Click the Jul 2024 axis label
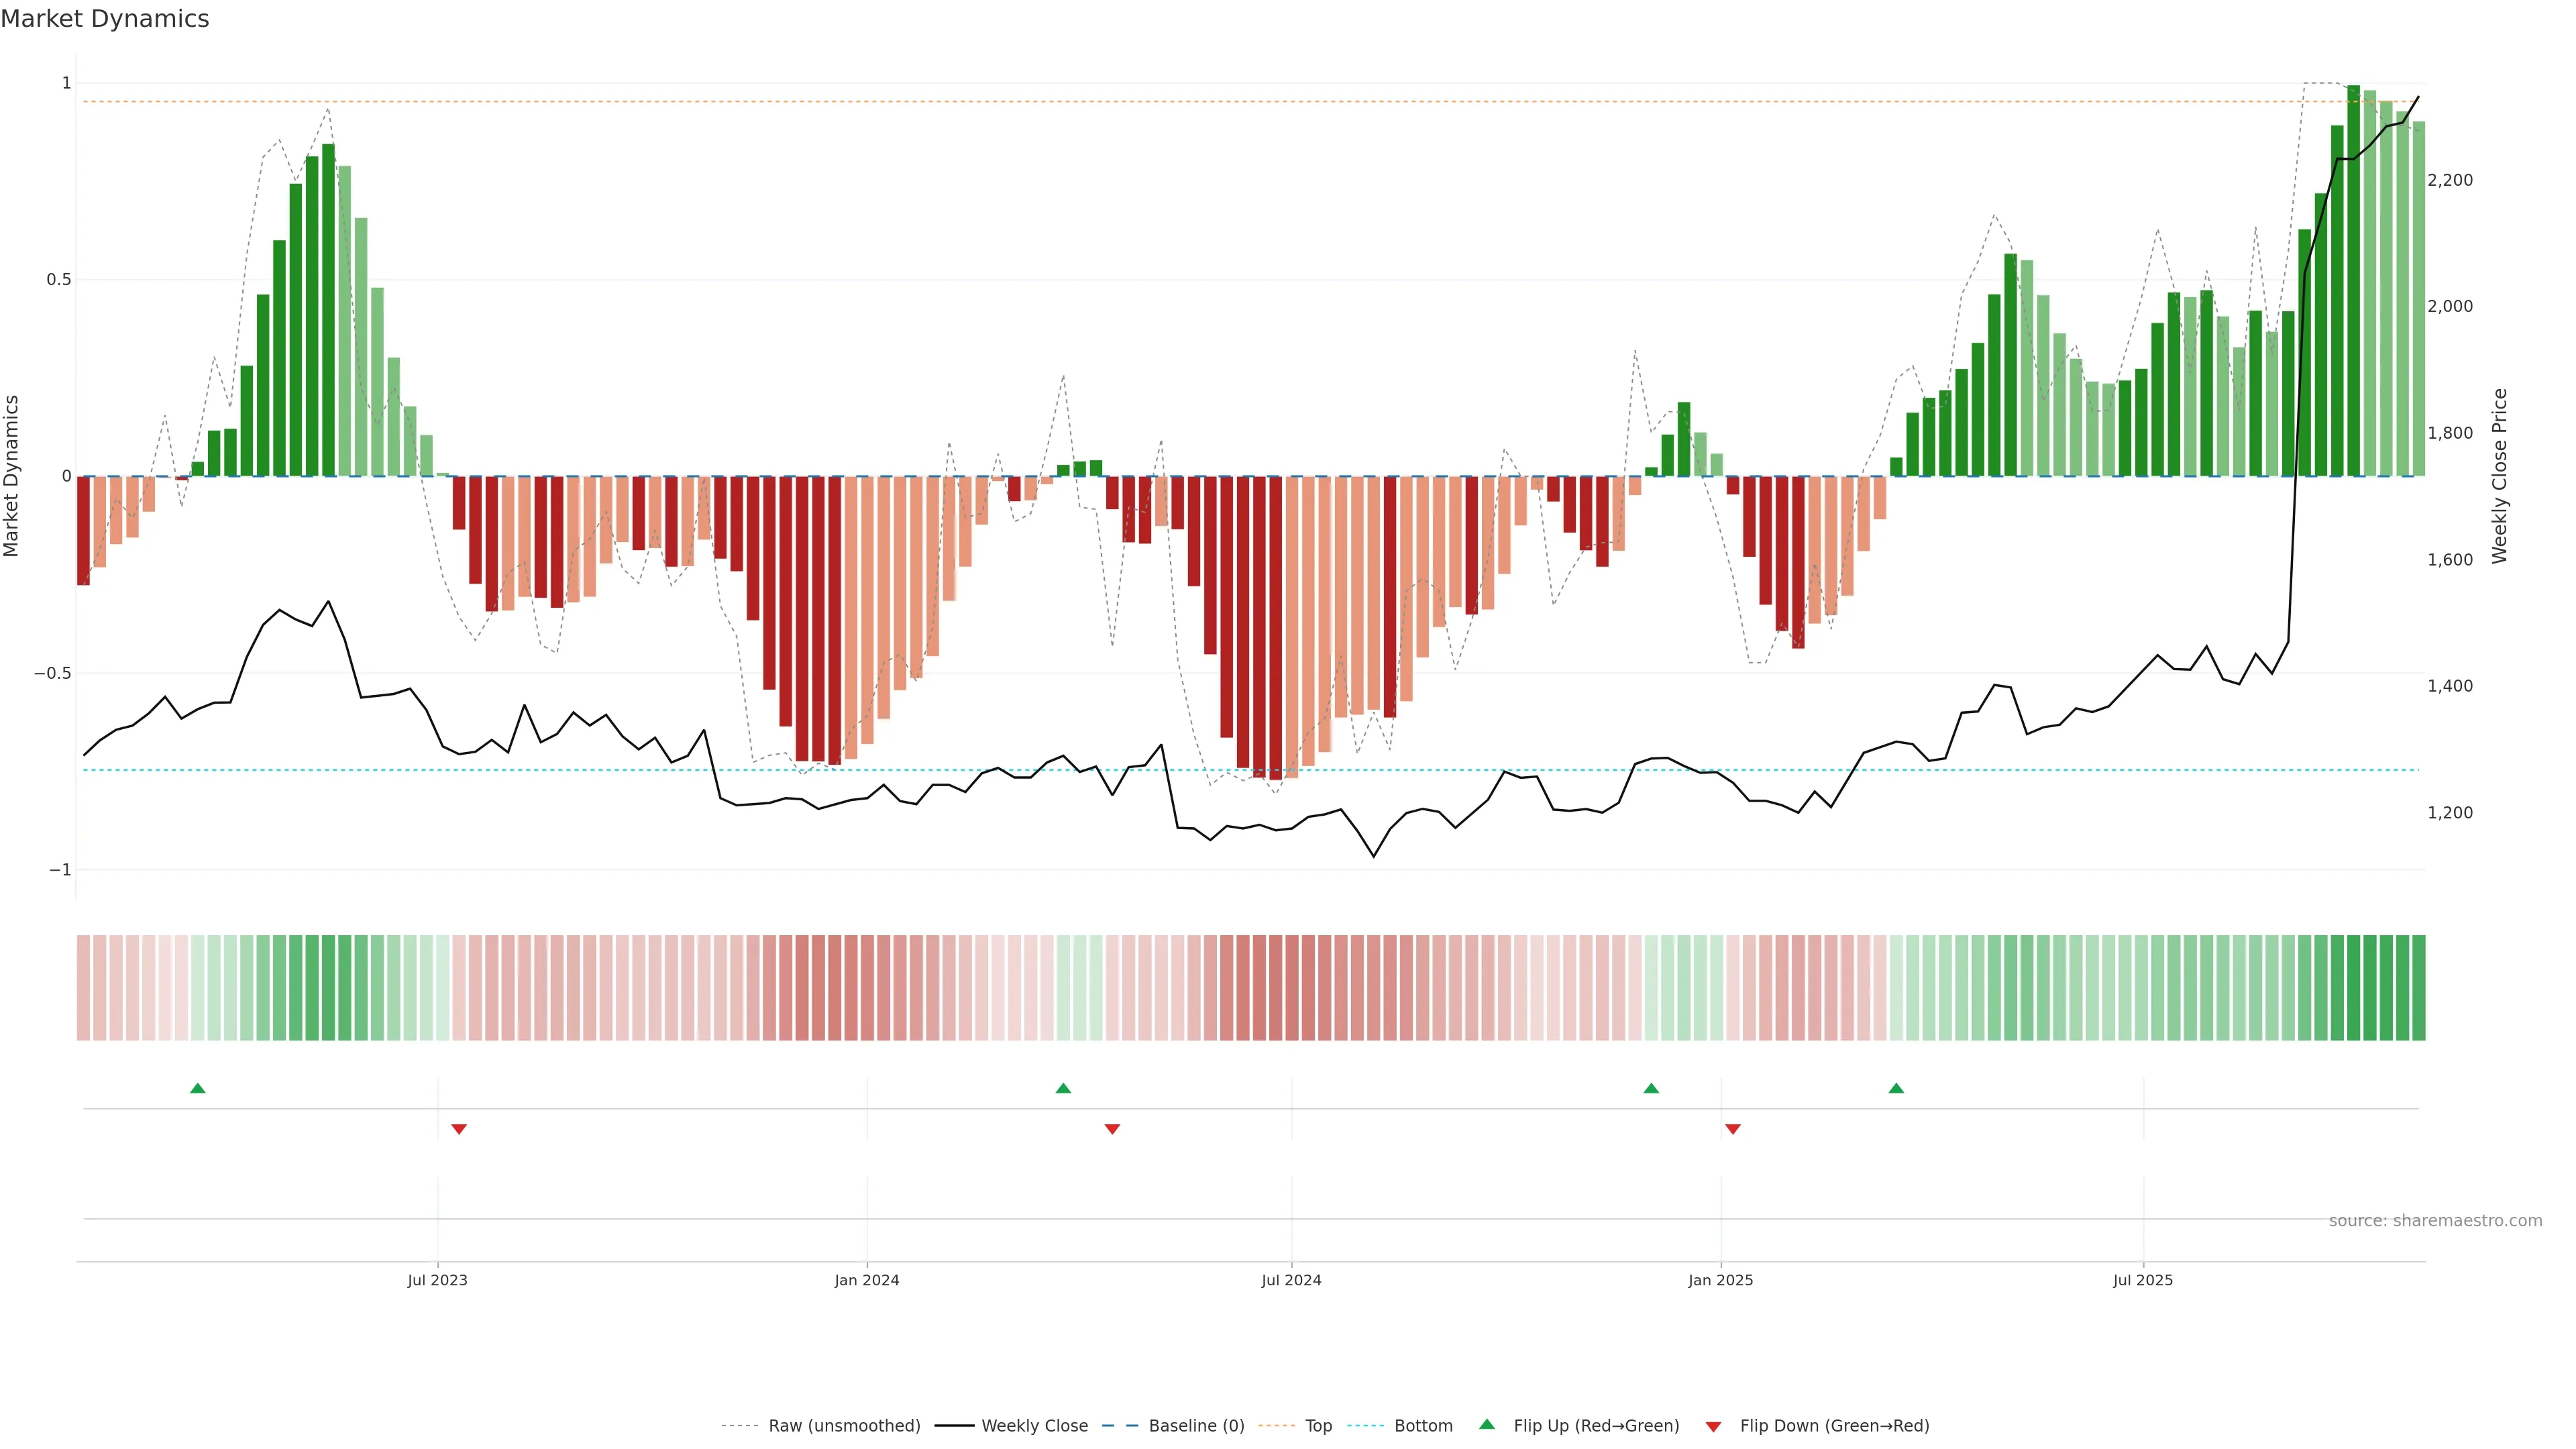The height and width of the screenshot is (1449, 2576). click(1291, 1280)
